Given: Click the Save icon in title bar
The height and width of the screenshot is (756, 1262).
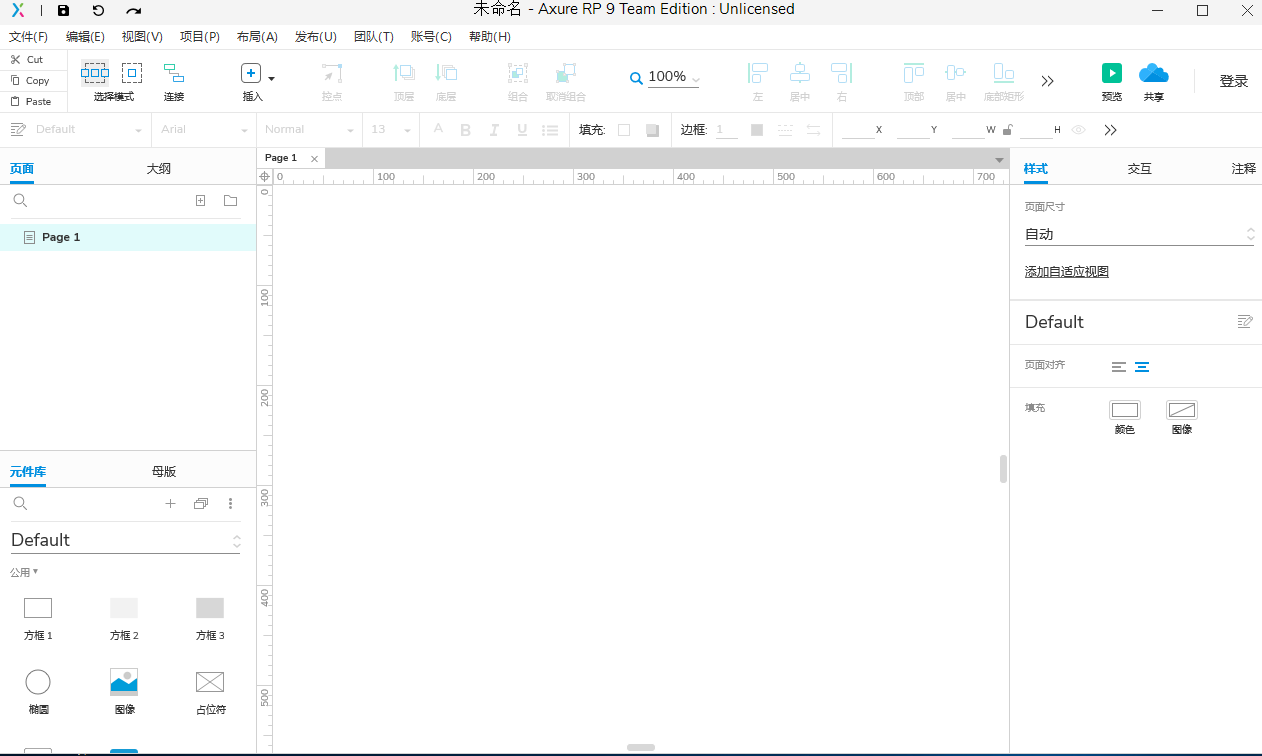Looking at the screenshot, I should tap(64, 10).
